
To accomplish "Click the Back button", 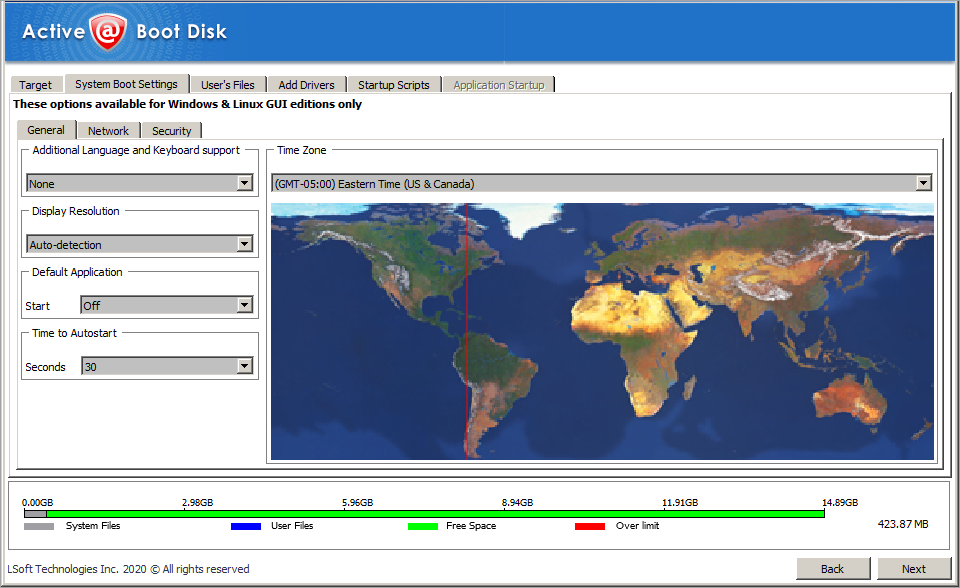I will 833,568.
